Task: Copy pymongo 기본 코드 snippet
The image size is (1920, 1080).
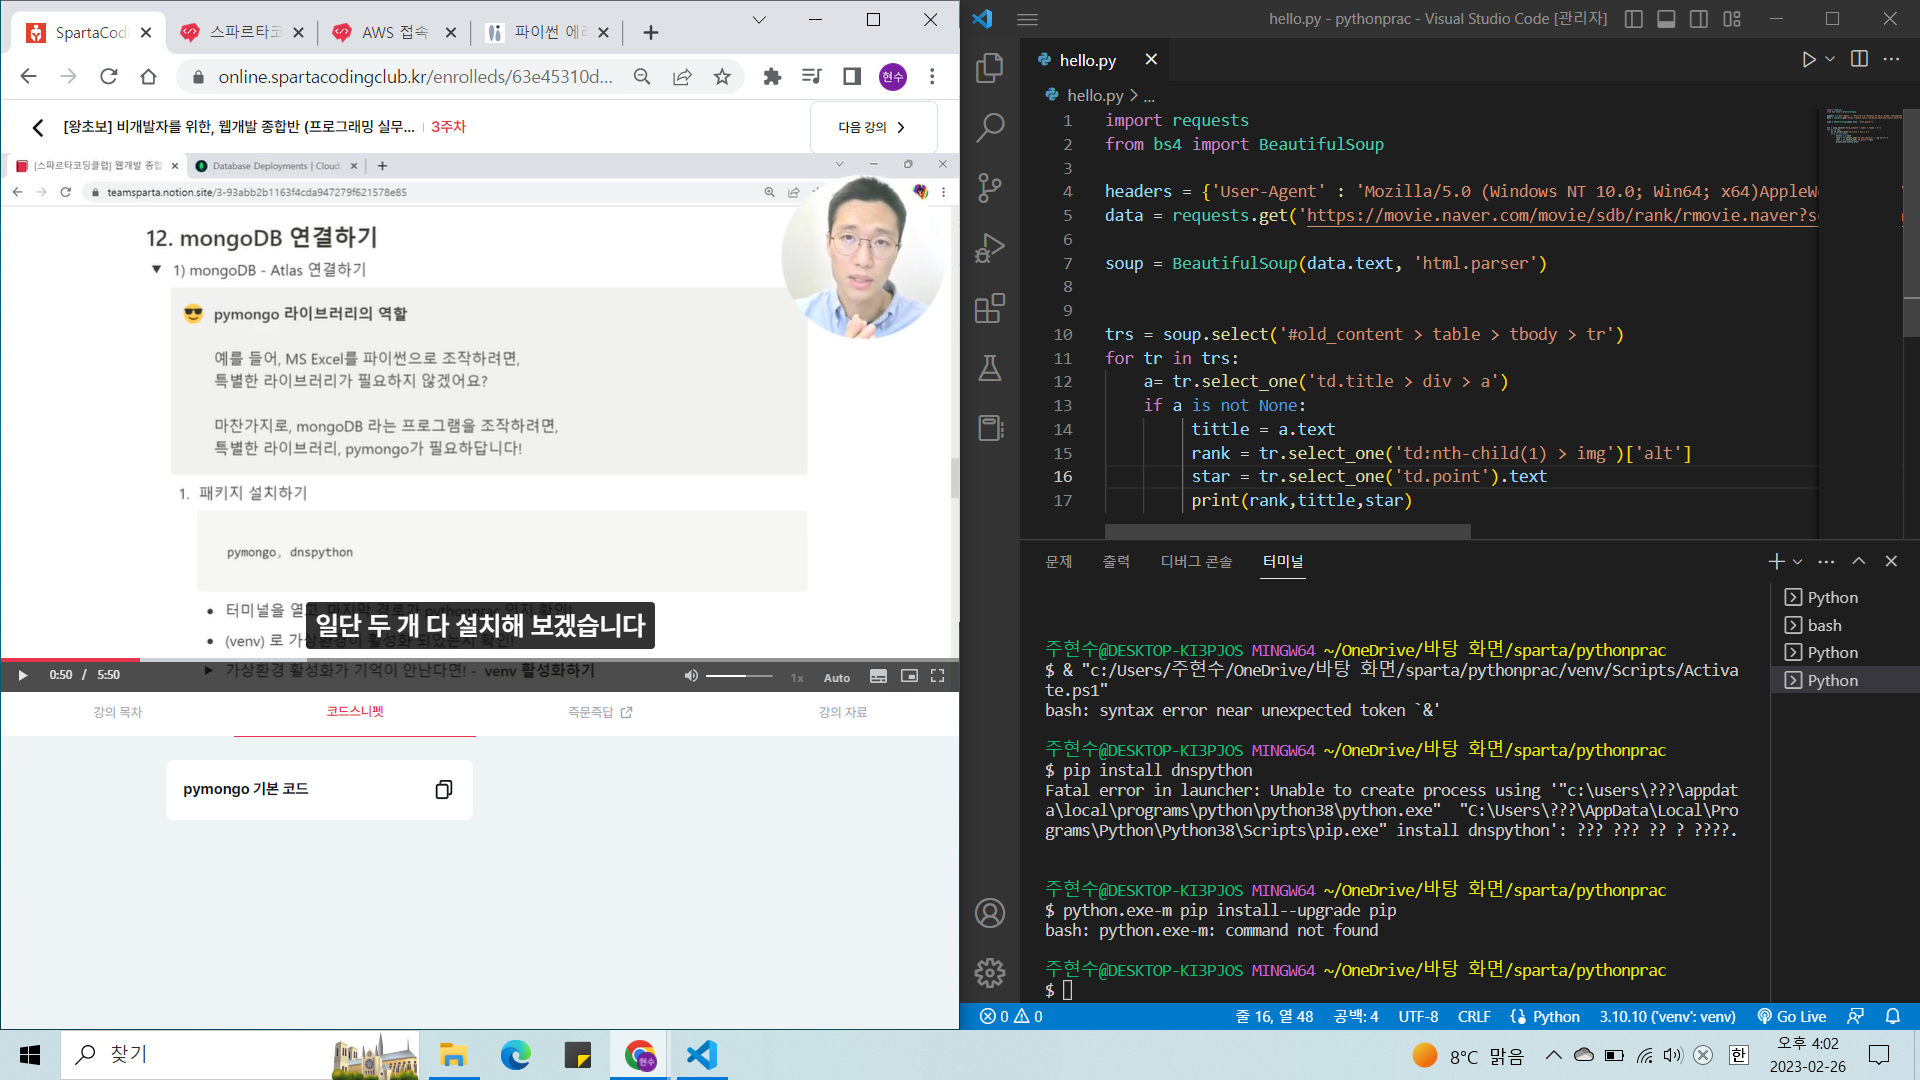Action: coord(444,790)
